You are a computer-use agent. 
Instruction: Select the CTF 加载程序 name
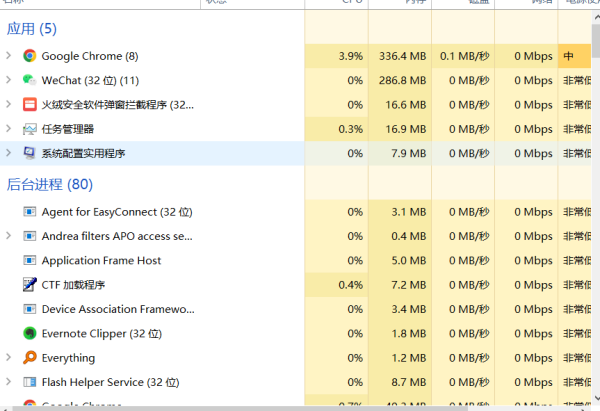(x=73, y=285)
